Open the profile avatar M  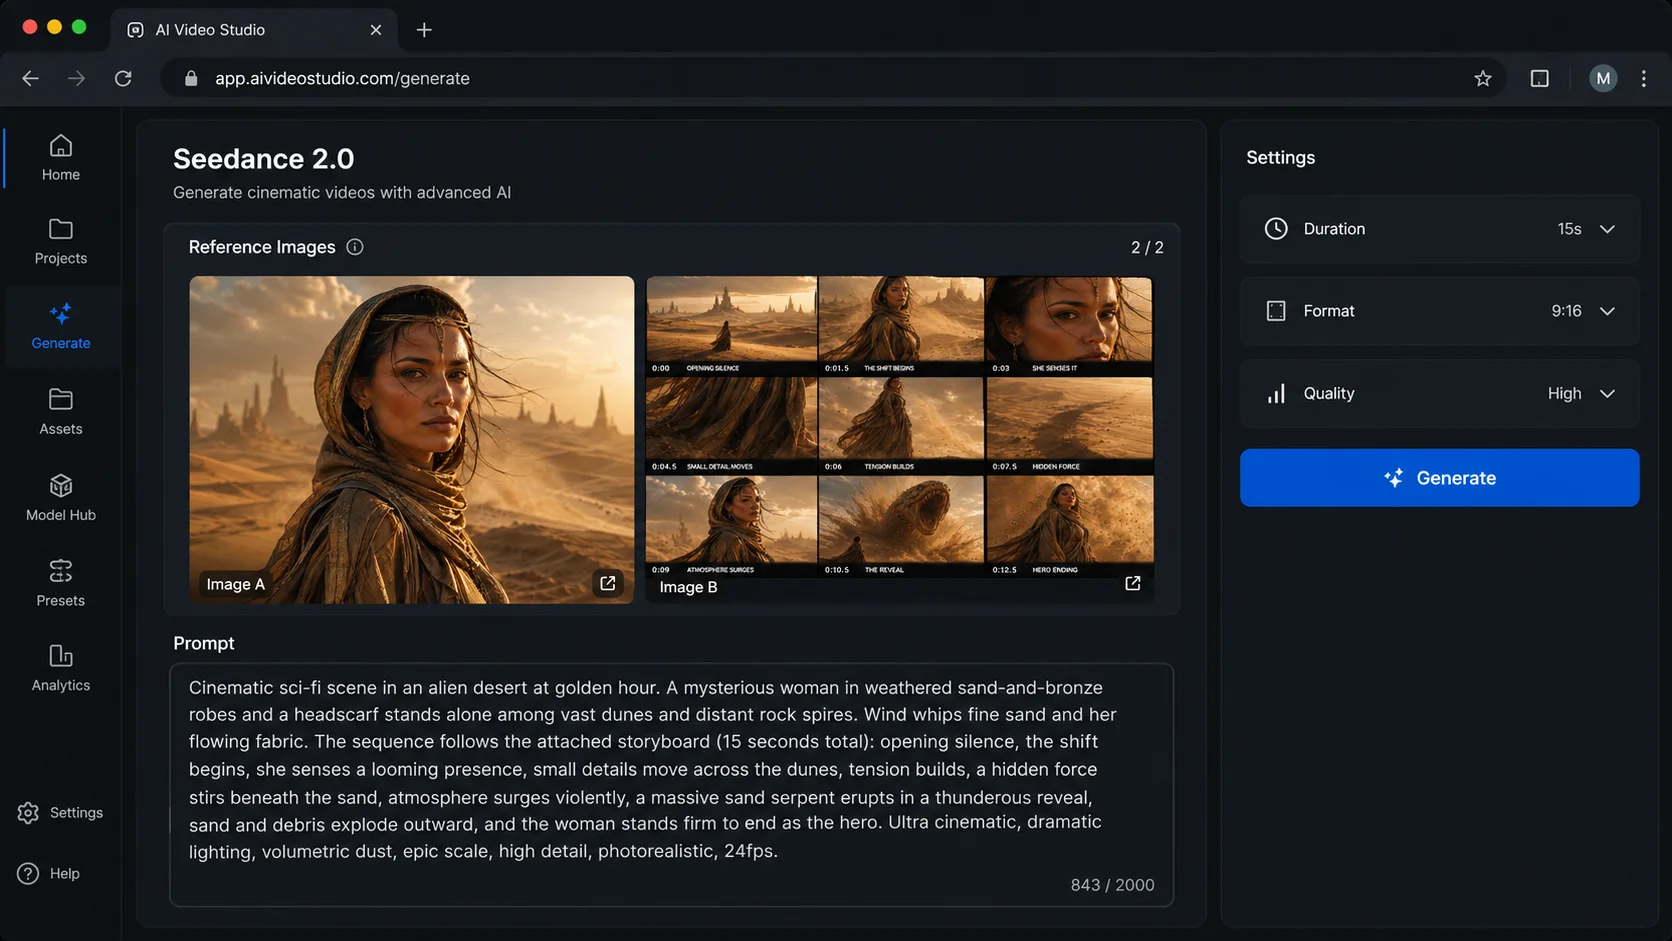1603,78
